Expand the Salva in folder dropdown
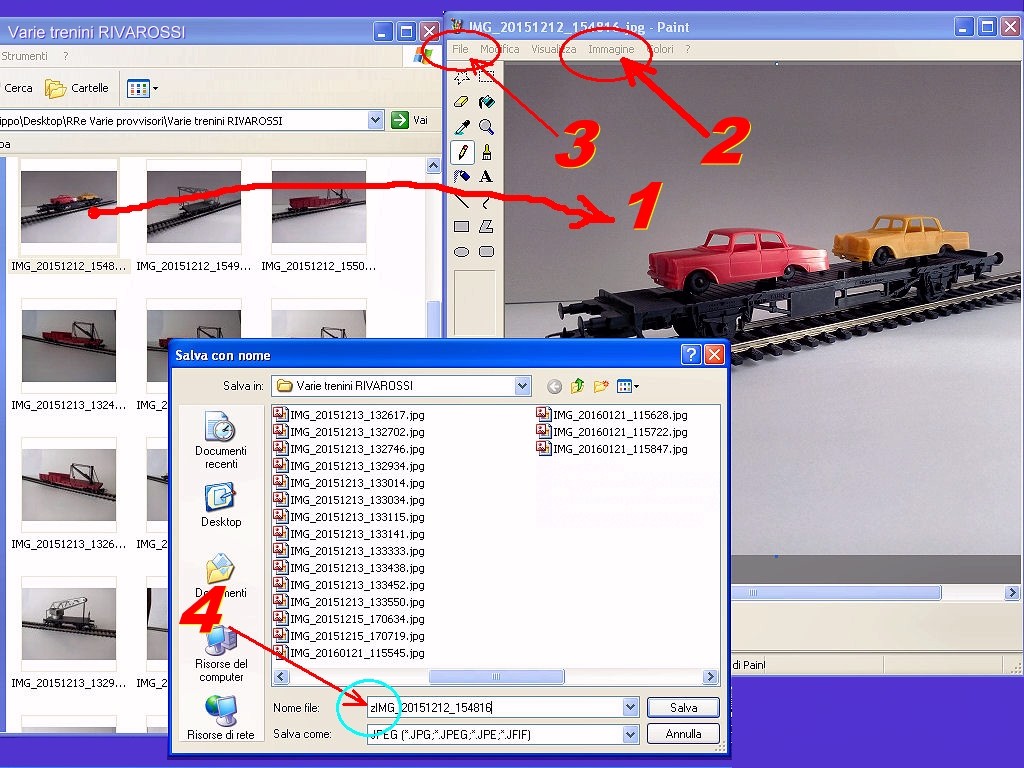1024x768 pixels. [522, 386]
